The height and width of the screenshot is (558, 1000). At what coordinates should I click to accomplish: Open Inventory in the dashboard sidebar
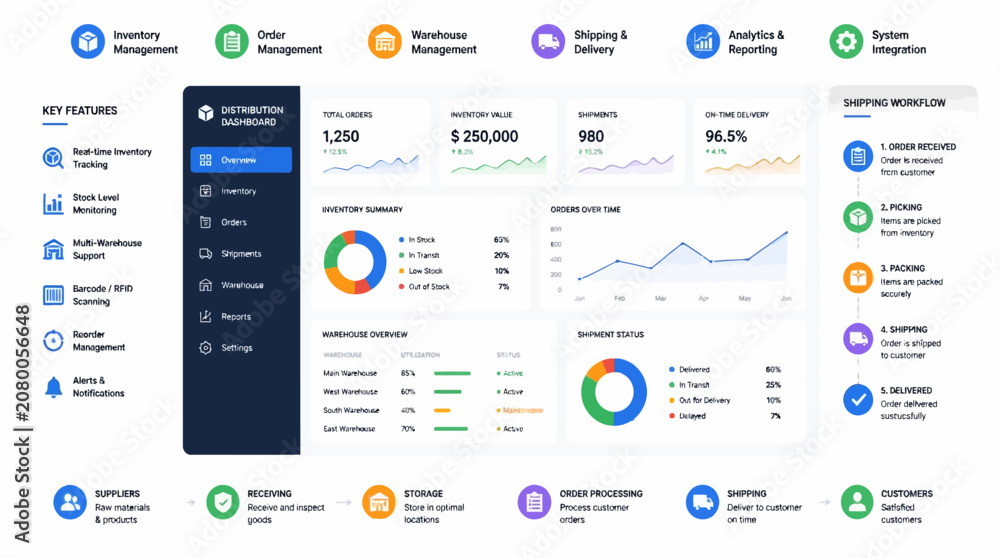[241, 191]
